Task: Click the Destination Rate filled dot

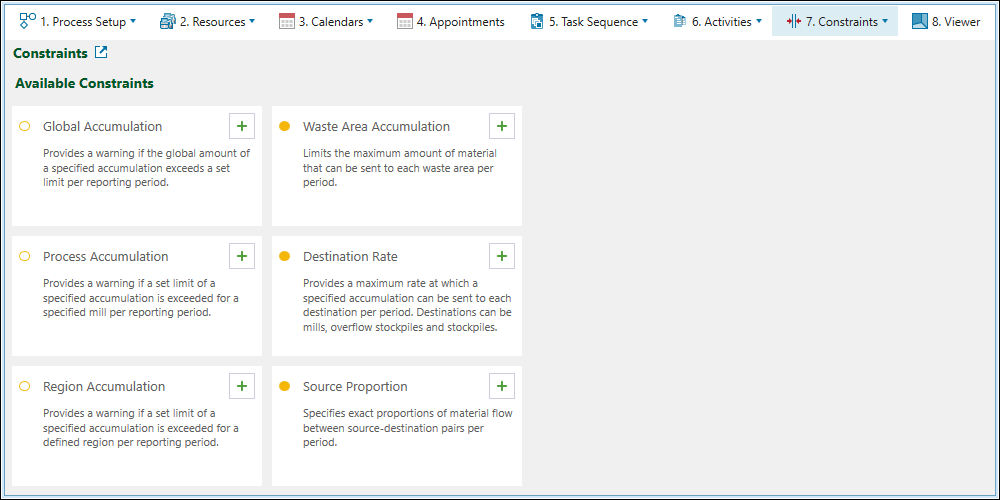Action: [285, 256]
